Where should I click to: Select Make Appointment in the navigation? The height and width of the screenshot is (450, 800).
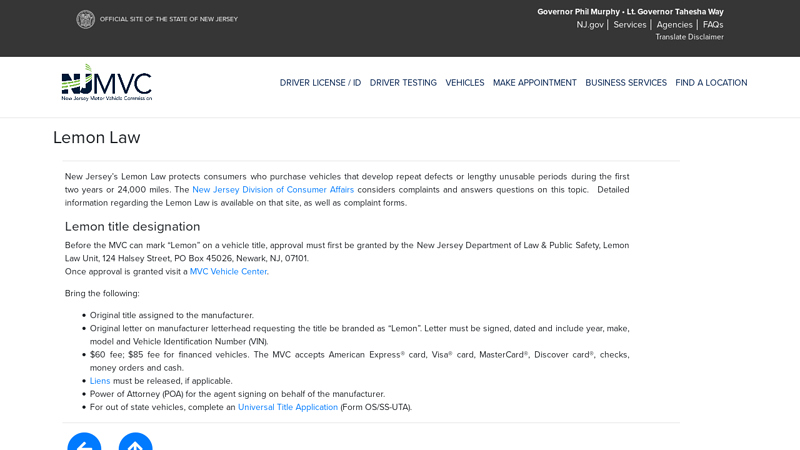pyautogui.click(x=535, y=83)
